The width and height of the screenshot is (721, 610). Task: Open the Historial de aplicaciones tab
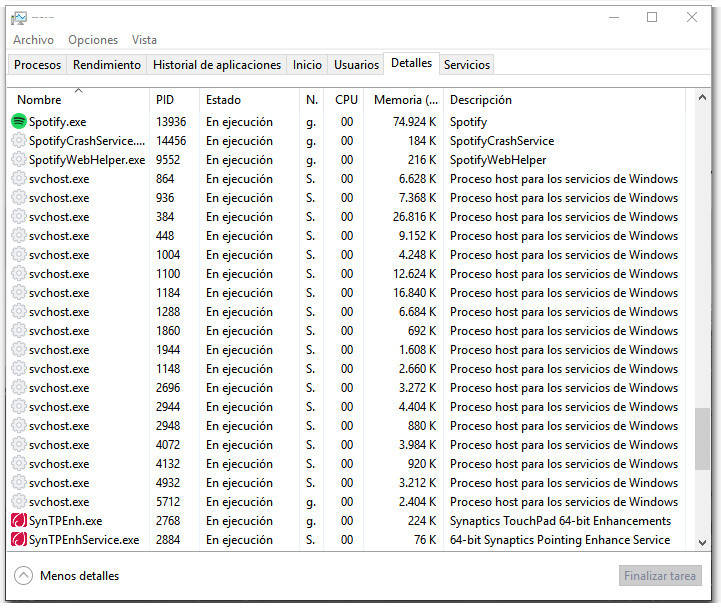click(x=217, y=65)
